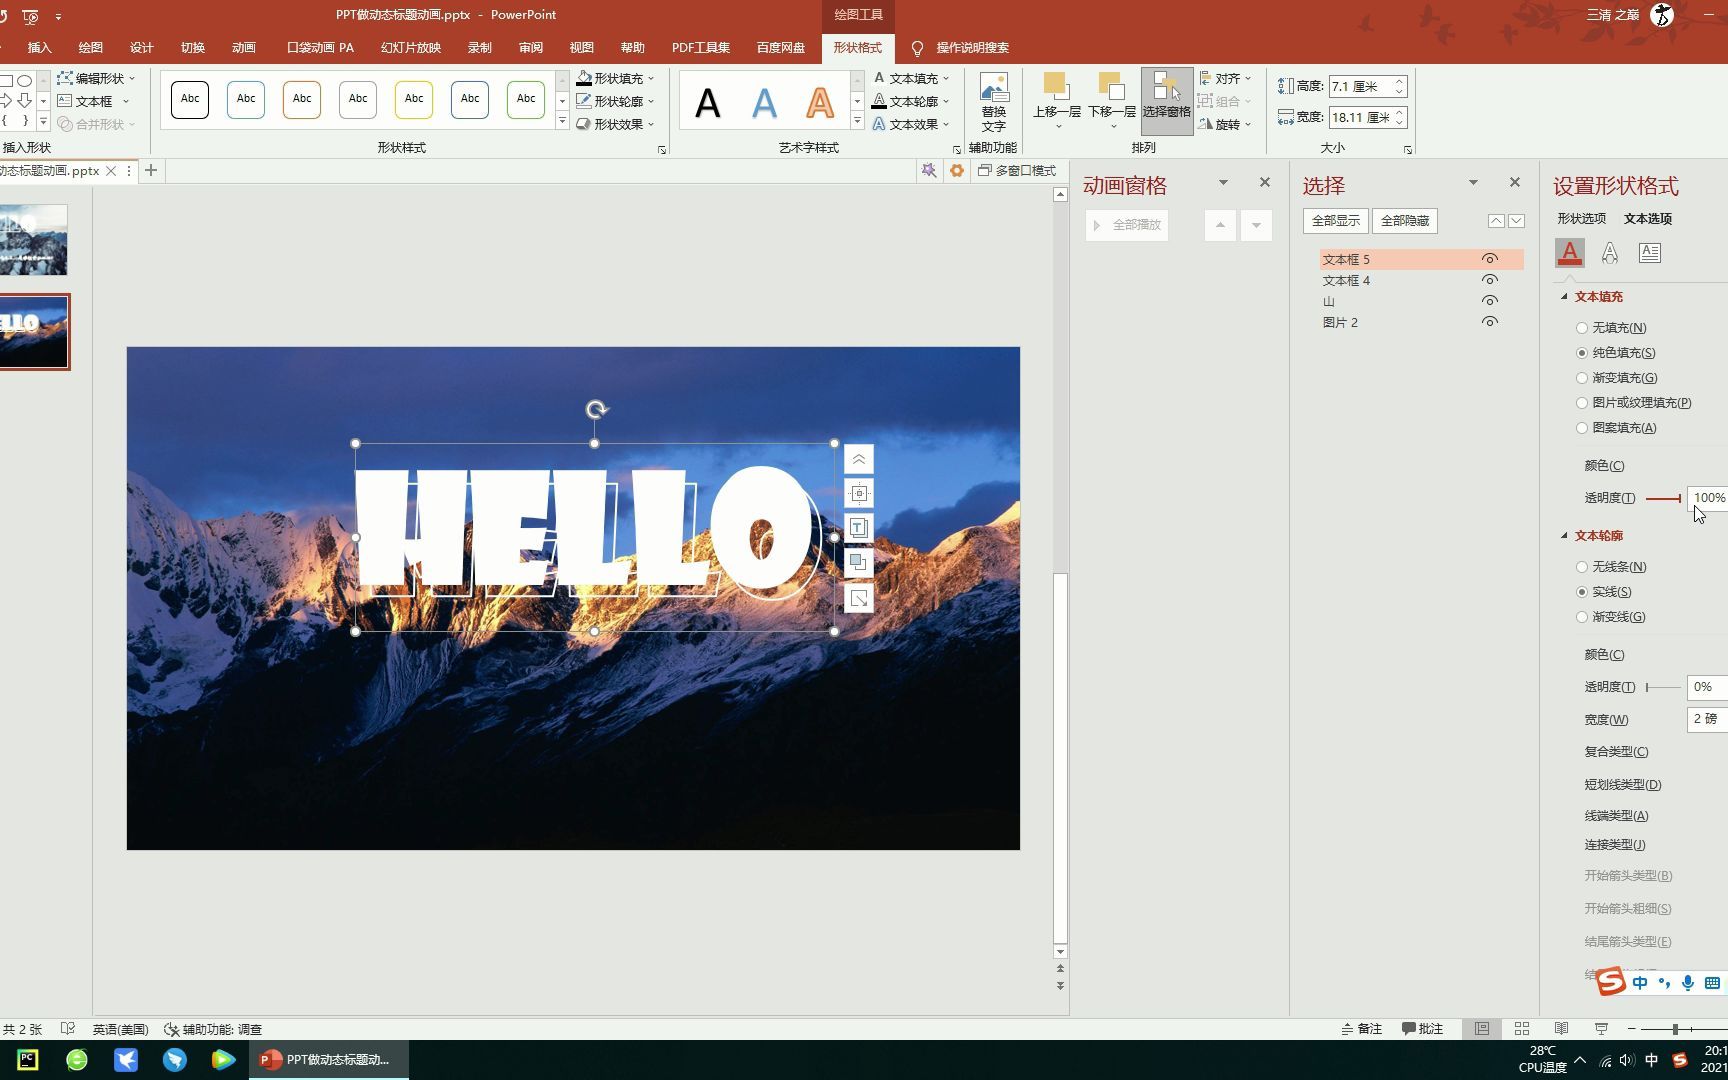Click the text T quick icon beside the slide
1728x1080 pixels.
pyautogui.click(x=859, y=527)
